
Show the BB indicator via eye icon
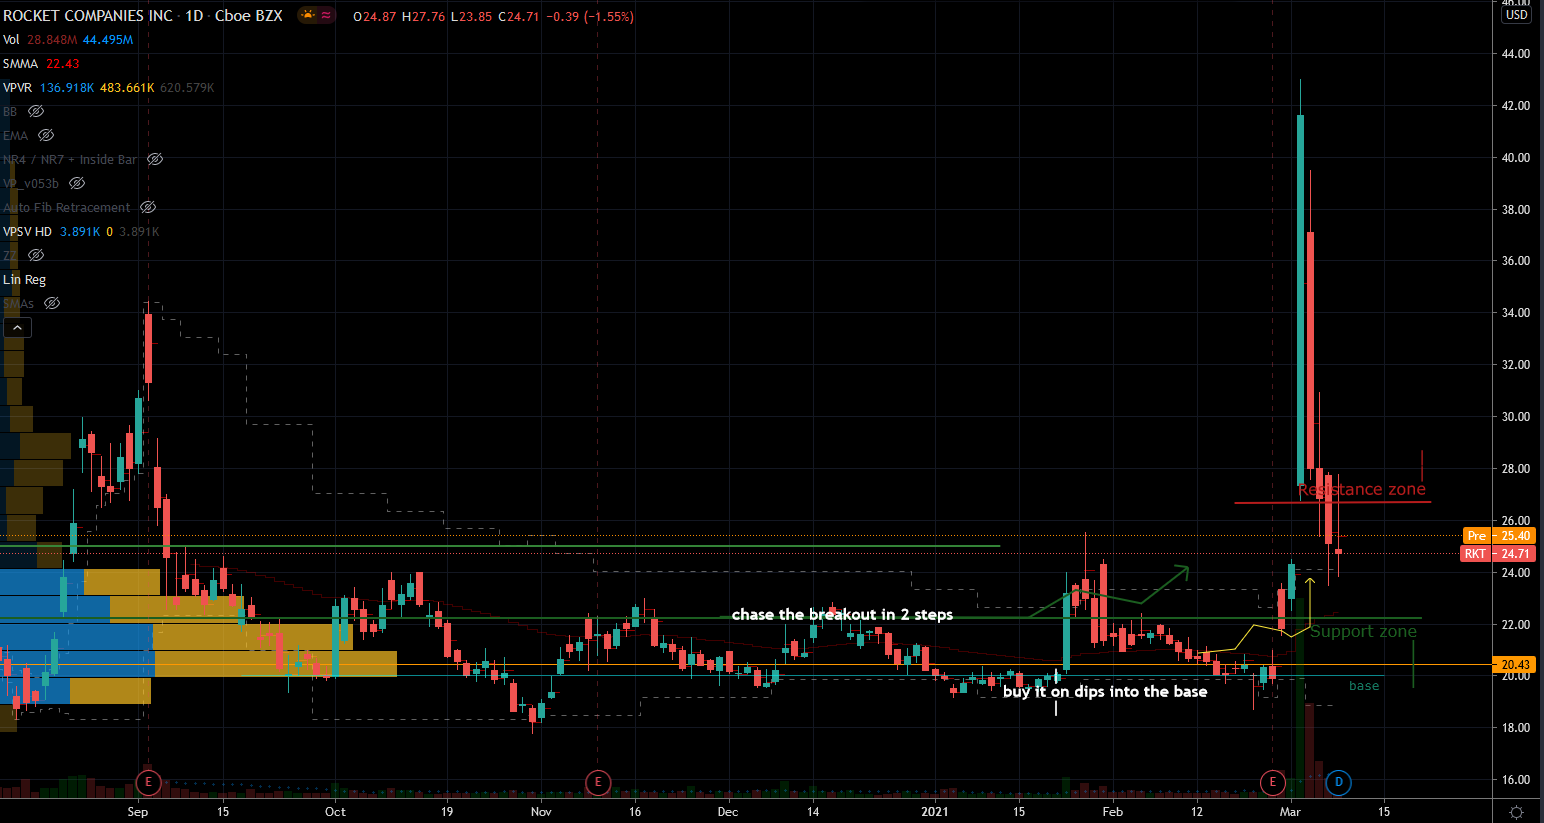(x=36, y=112)
